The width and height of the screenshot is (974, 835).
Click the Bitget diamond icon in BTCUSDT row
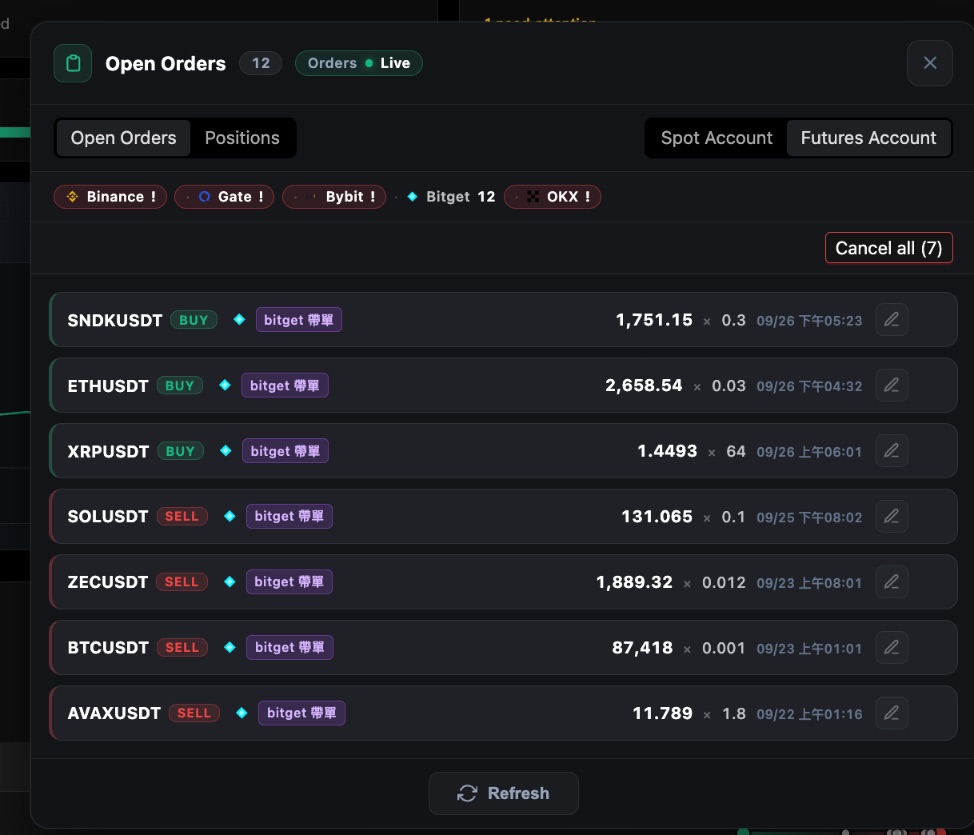(229, 647)
